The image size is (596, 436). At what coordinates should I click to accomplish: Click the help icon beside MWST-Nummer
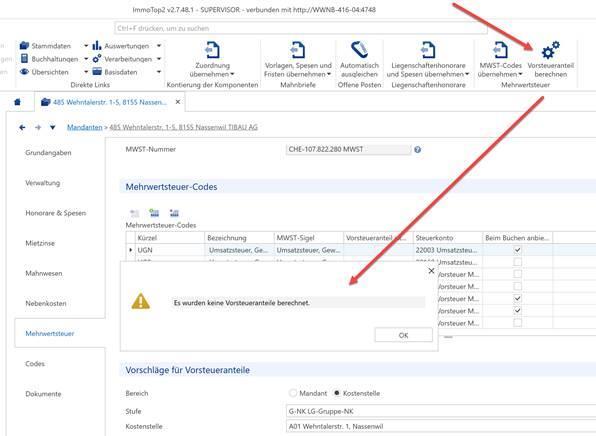[x=417, y=150]
